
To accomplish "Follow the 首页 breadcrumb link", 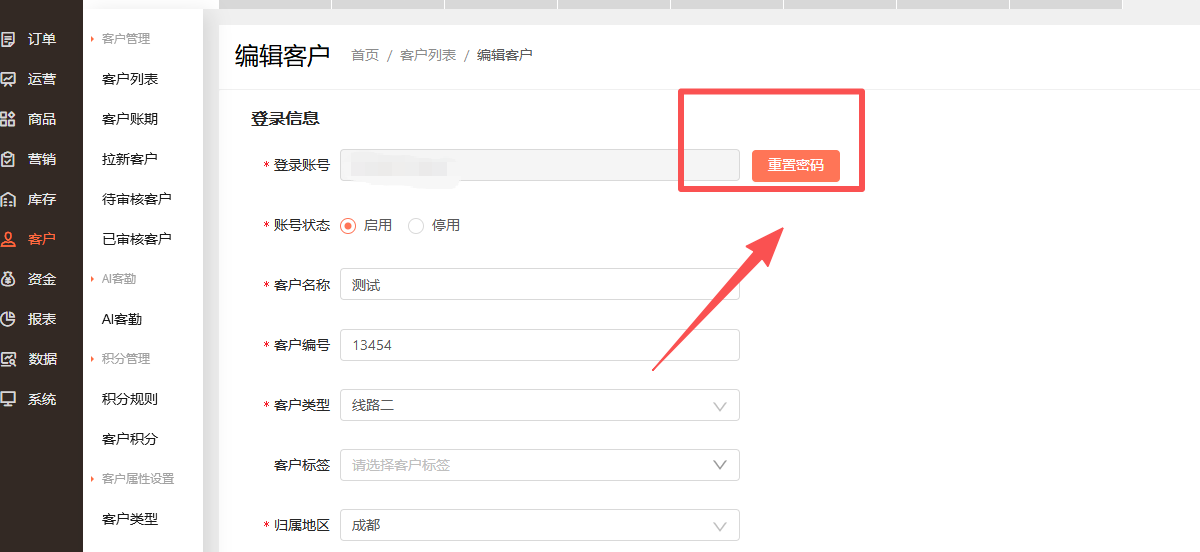I will [365, 55].
